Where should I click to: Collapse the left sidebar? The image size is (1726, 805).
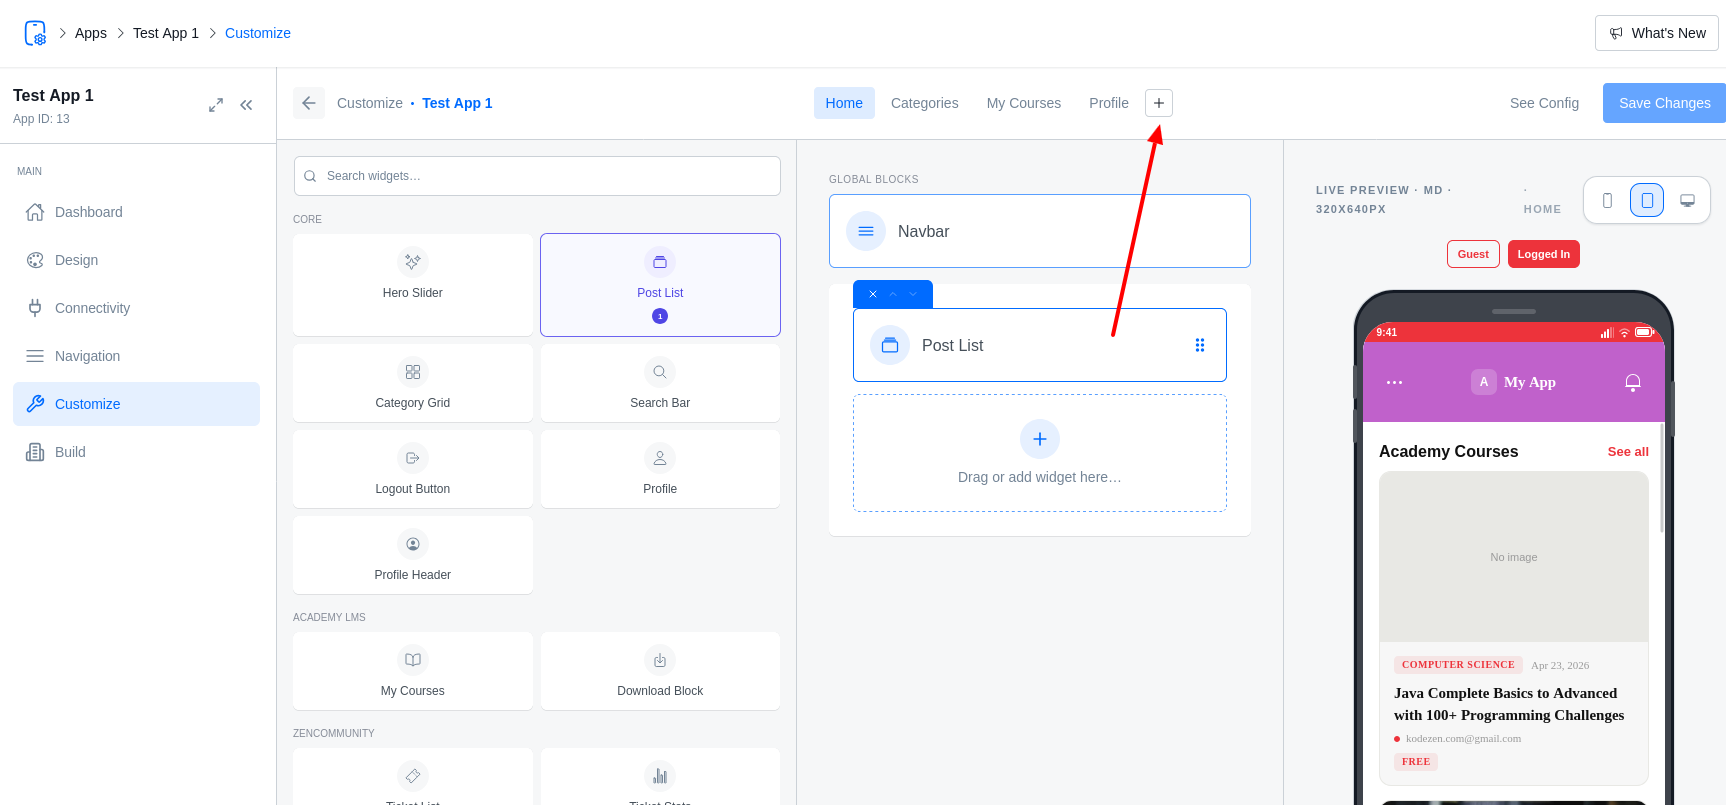(x=246, y=105)
